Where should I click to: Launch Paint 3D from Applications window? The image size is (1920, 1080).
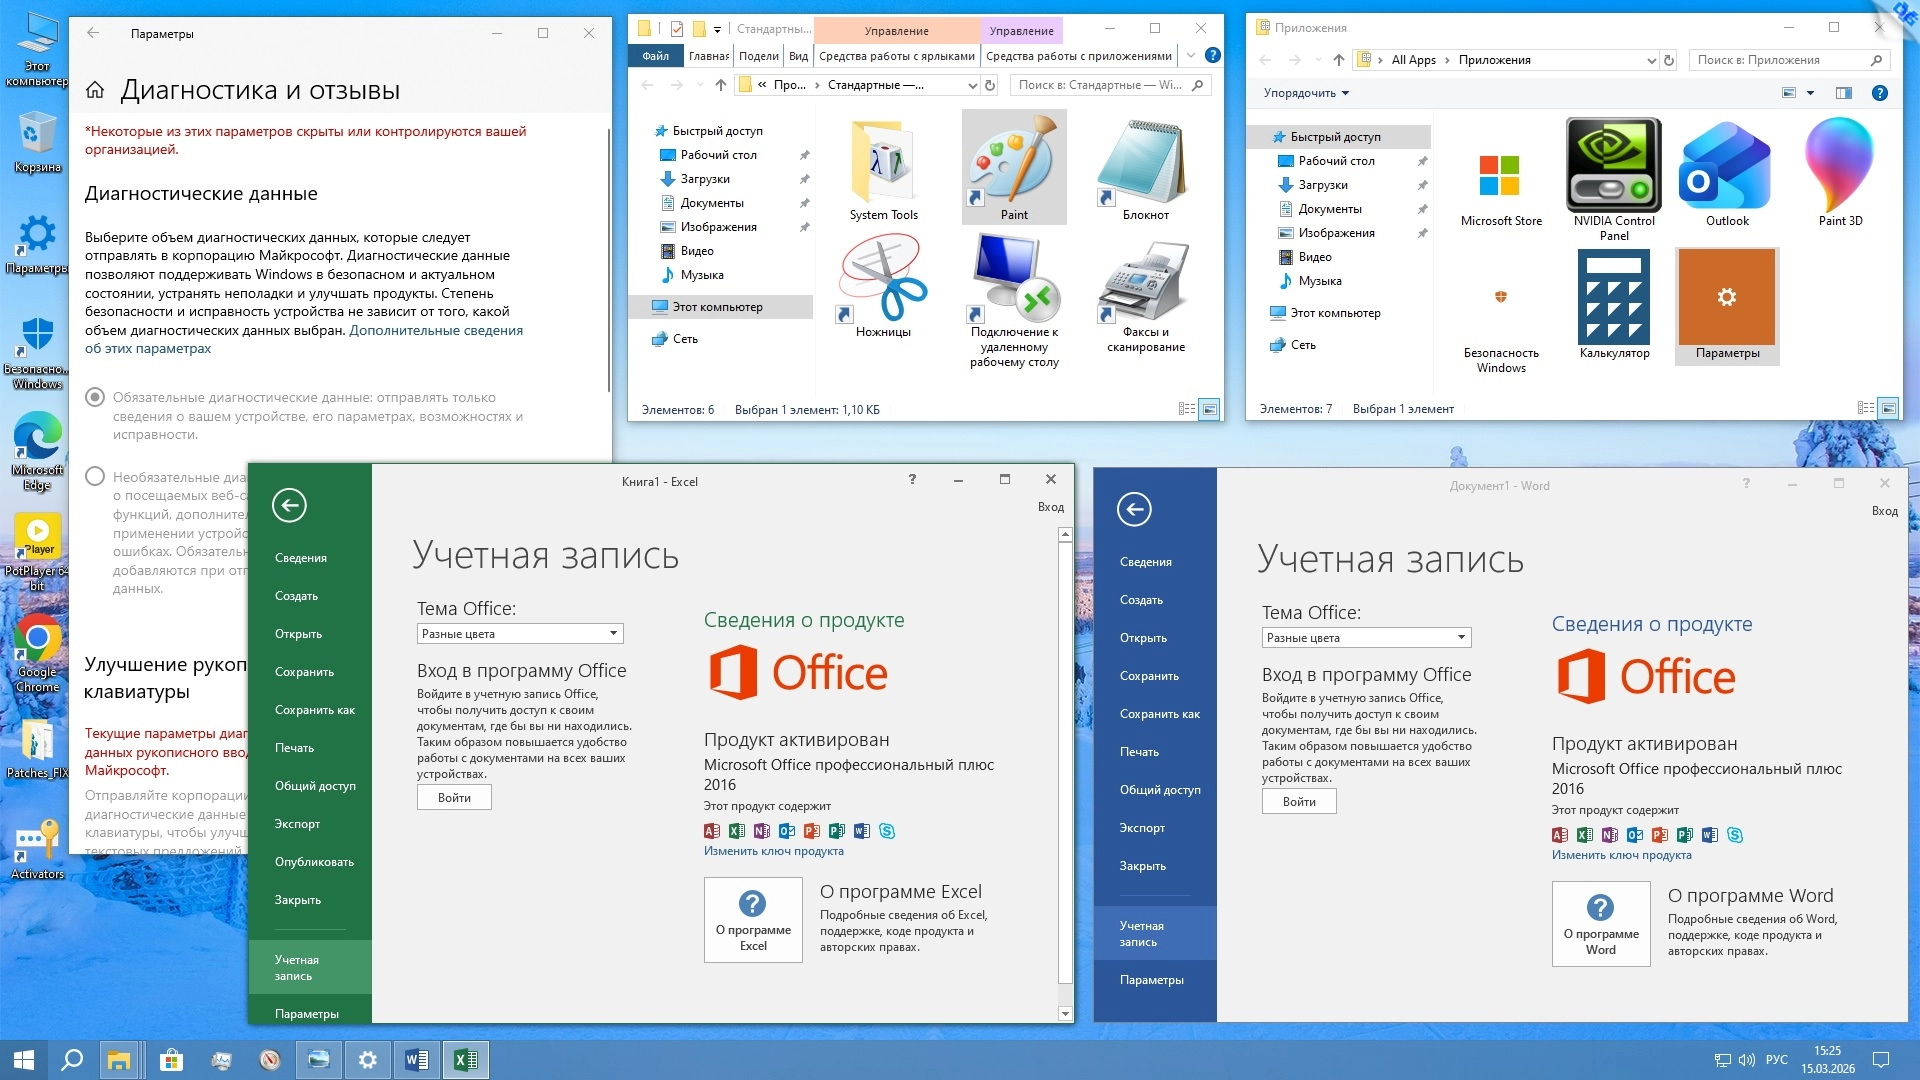1839,165
